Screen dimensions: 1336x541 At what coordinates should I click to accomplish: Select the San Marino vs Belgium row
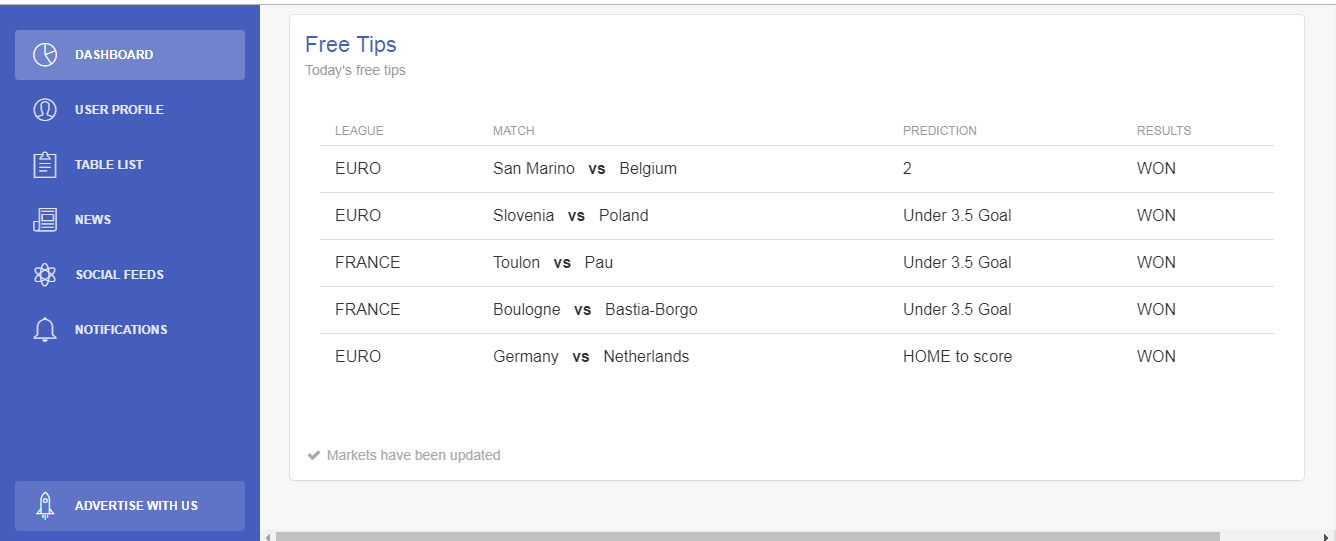coord(797,169)
